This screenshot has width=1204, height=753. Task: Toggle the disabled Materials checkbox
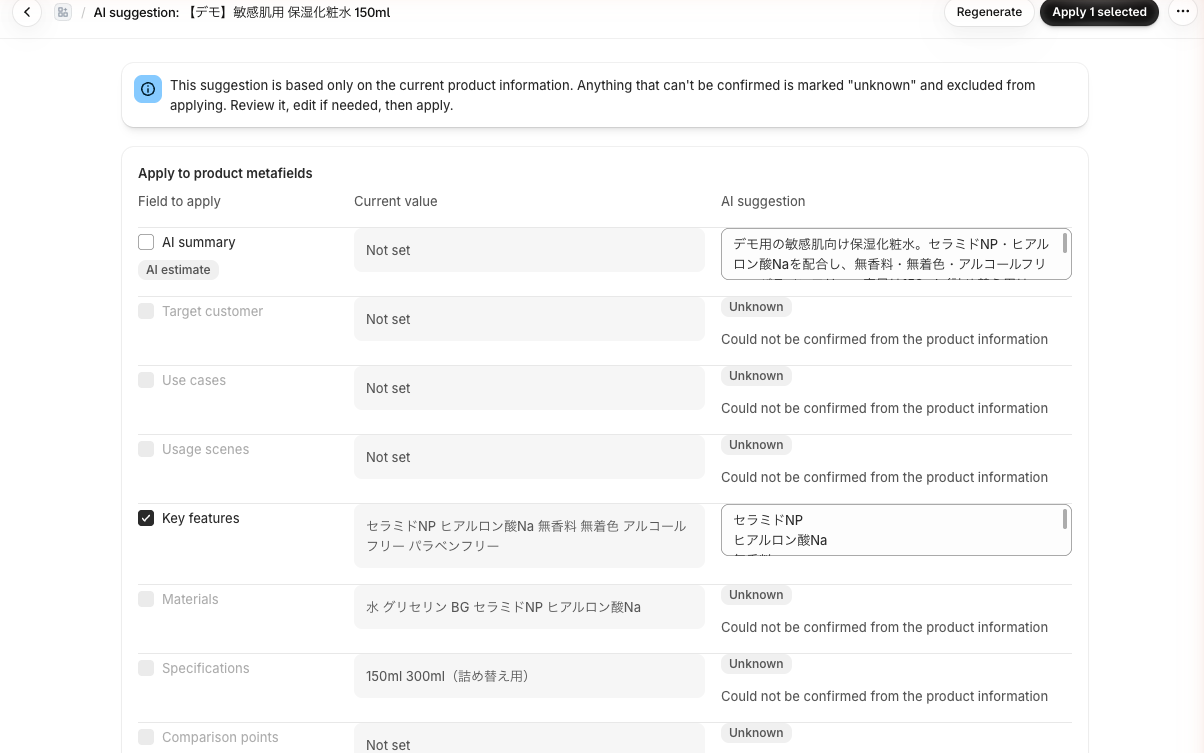146,599
